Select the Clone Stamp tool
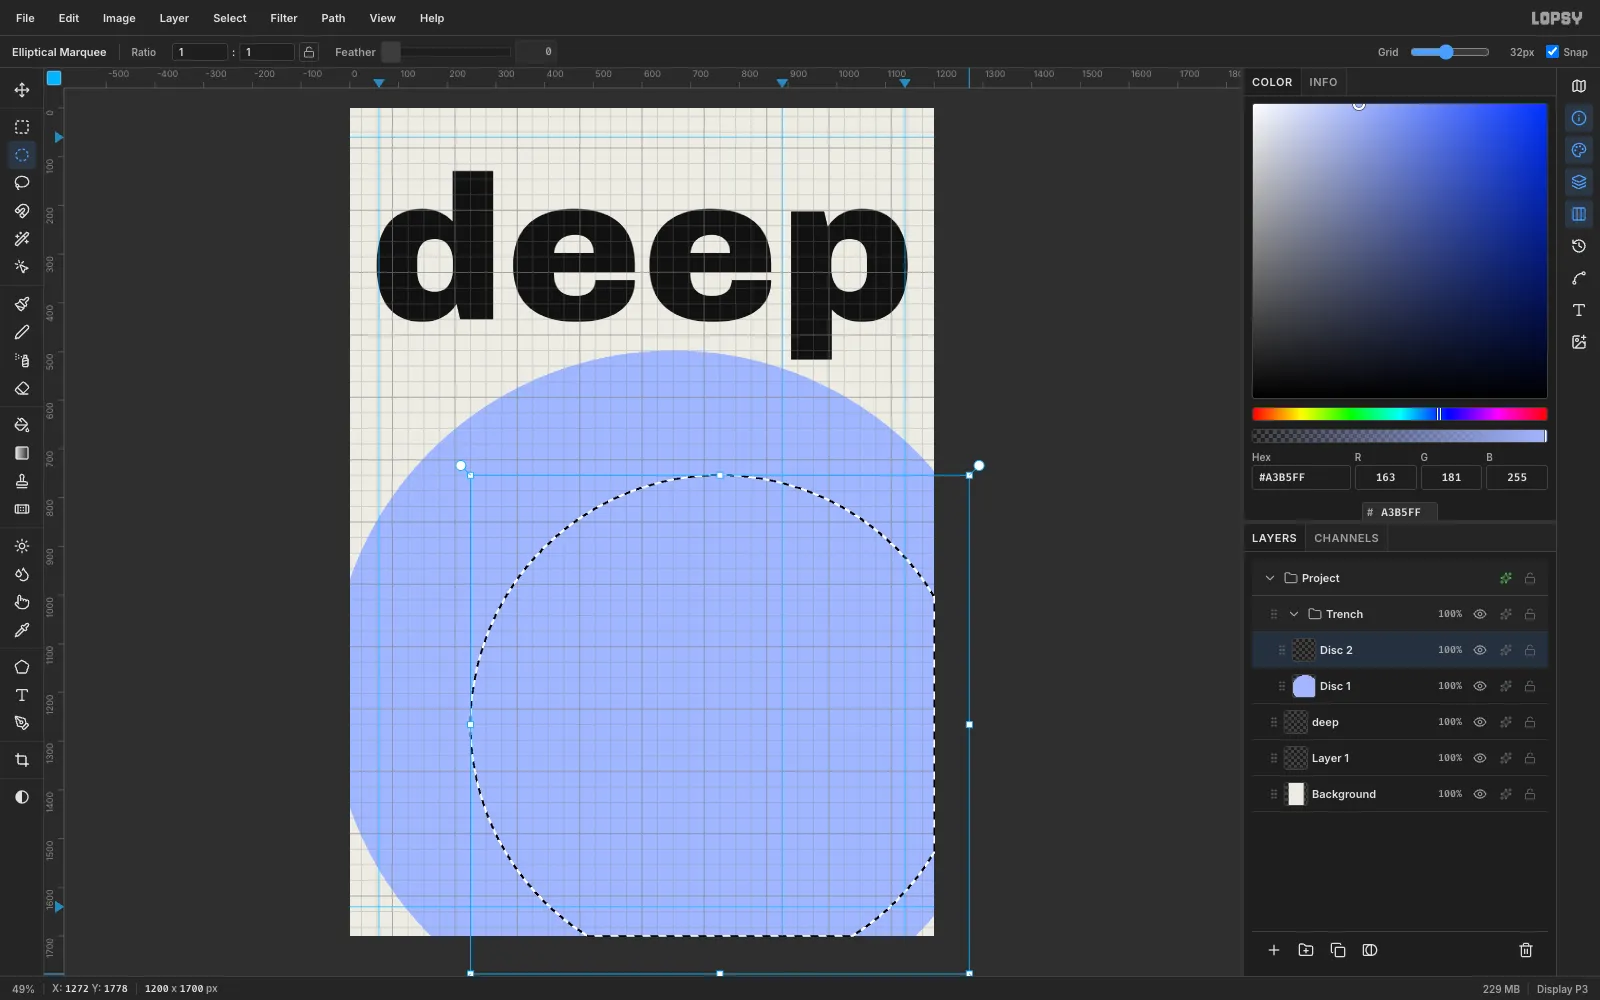Viewport: 1600px width, 1000px height. pyautogui.click(x=22, y=481)
